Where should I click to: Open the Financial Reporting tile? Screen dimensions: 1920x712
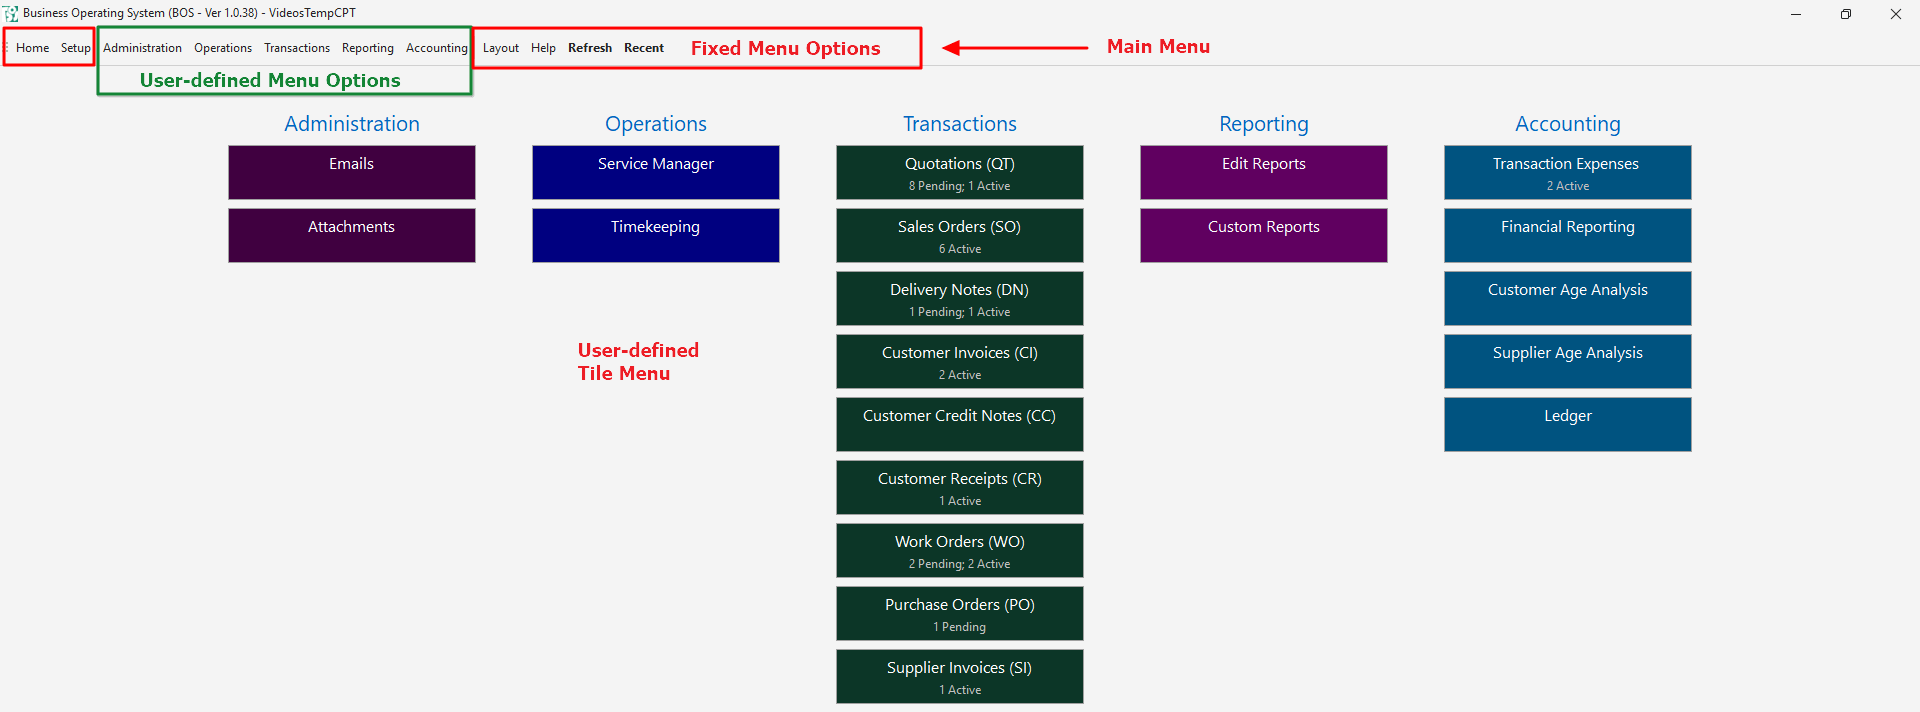[x=1567, y=235]
